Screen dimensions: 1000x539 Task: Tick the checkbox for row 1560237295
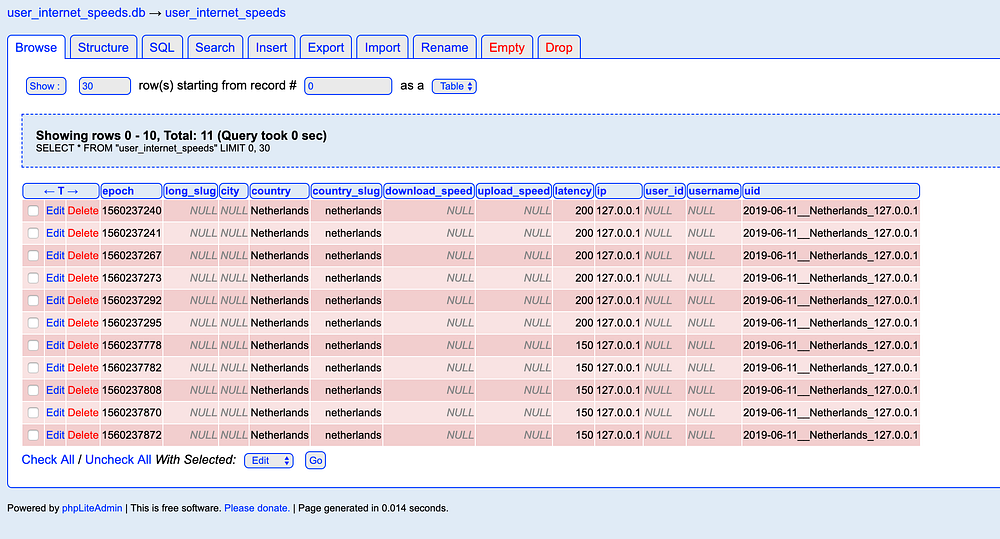(x=33, y=323)
